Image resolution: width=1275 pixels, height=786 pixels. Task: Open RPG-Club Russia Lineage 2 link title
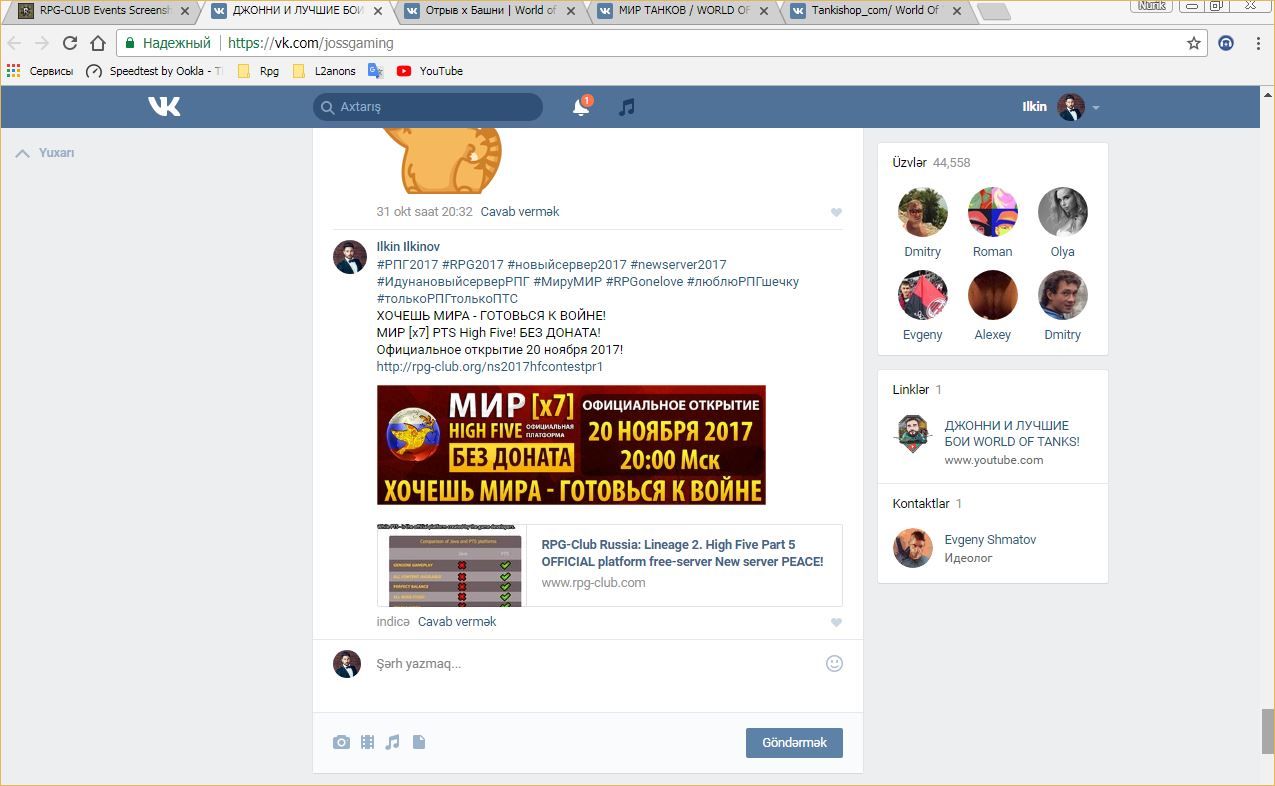pos(682,553)
